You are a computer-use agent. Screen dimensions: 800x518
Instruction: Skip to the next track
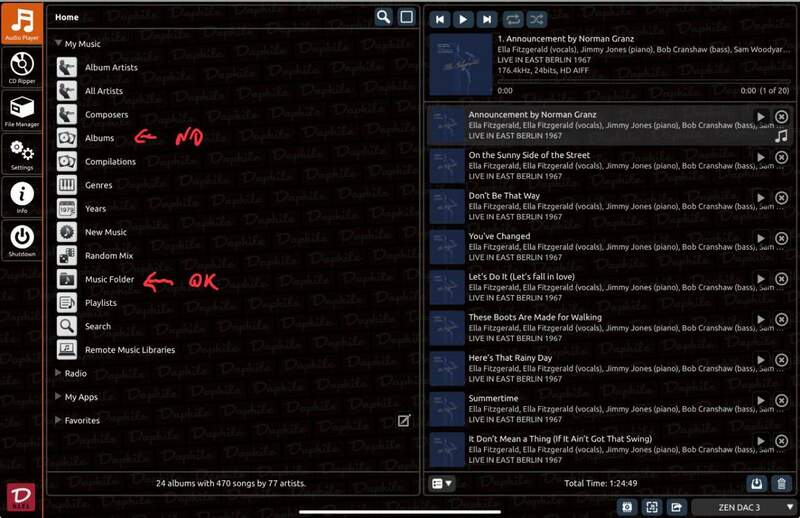487,19
